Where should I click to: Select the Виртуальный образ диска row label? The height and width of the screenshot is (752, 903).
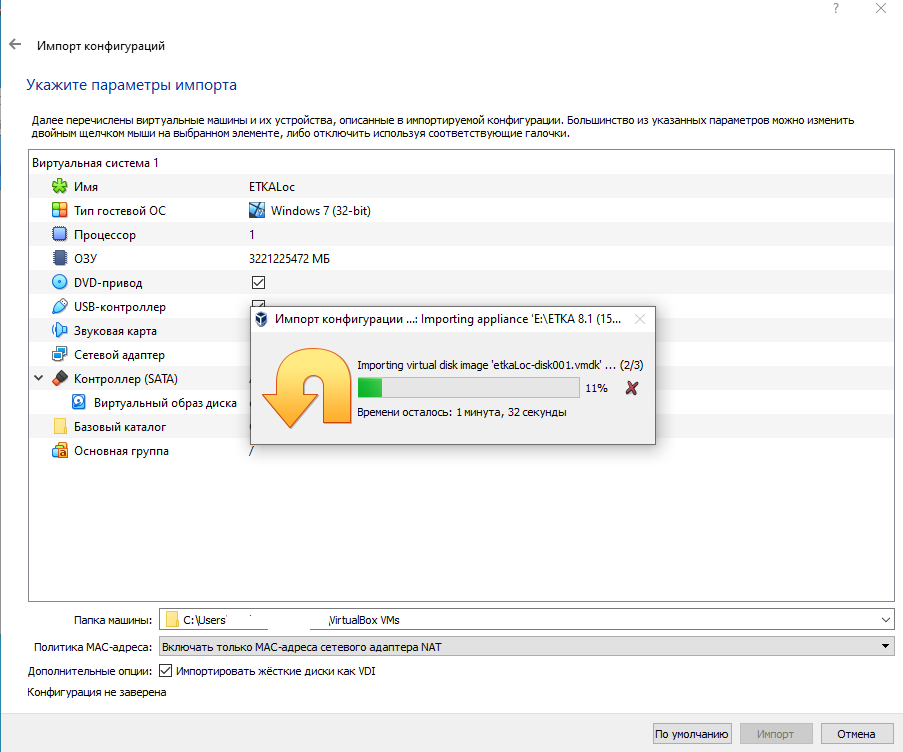165,403
